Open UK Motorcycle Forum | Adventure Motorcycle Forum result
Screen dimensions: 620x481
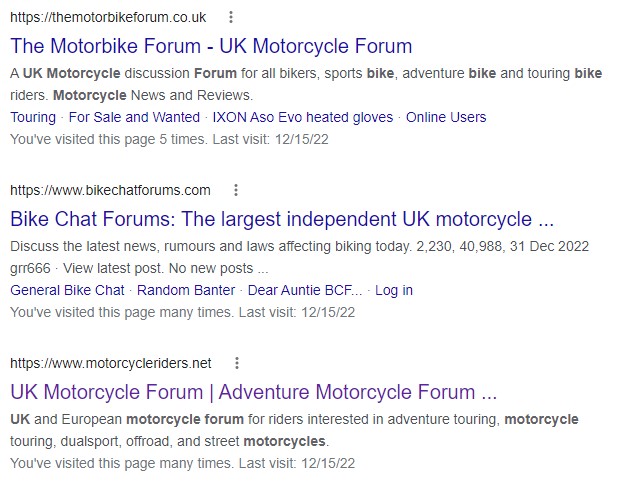253,392
